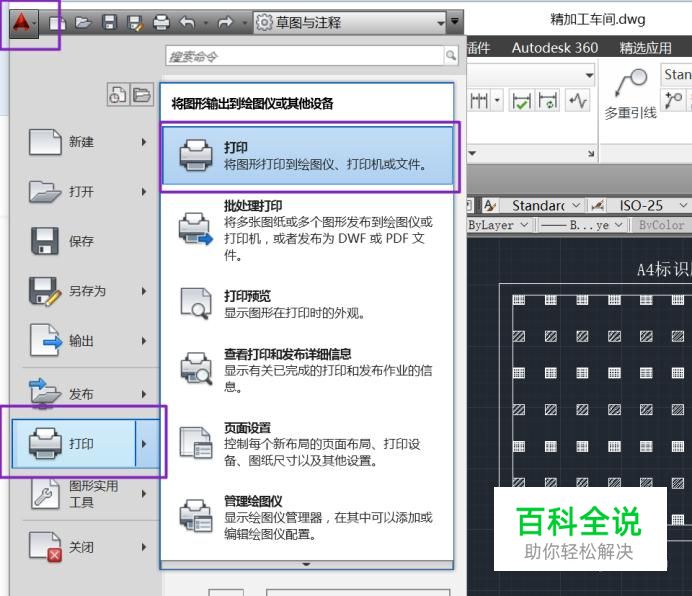Open the 草图与注释 workspace dropdown

tap(350, 23)
